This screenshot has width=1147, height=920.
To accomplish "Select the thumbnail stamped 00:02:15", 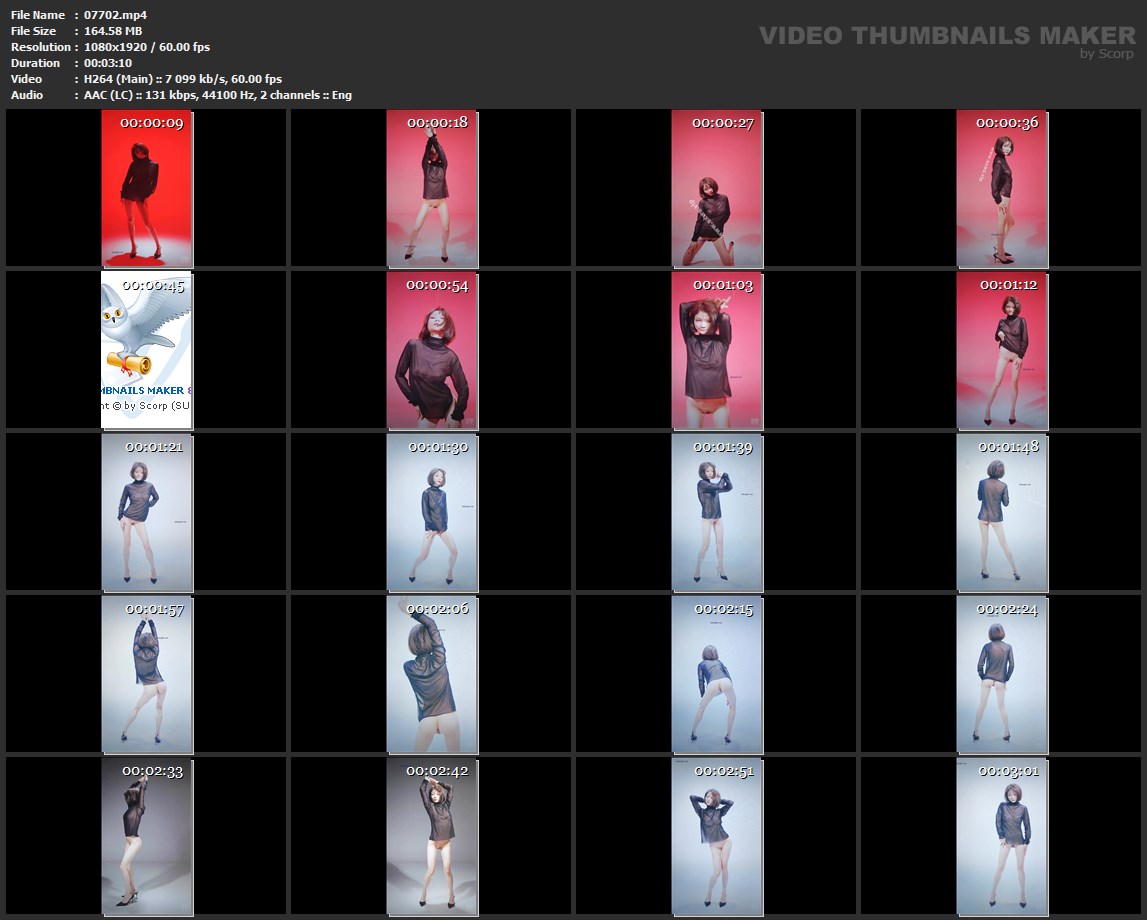I will pyautogui.click(x=718, y=674).
